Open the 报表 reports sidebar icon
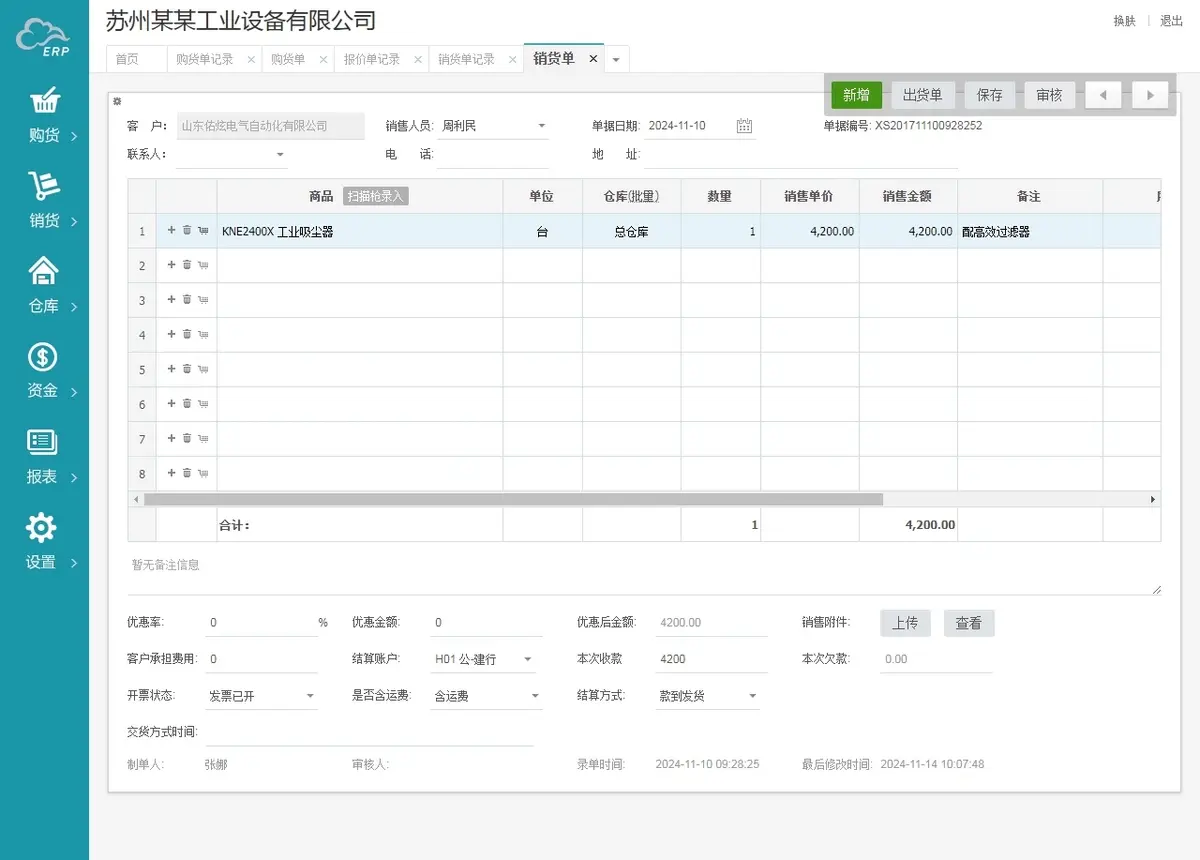Image resolution: width=1200 pixels, height=860 pixels. (42, 442)
